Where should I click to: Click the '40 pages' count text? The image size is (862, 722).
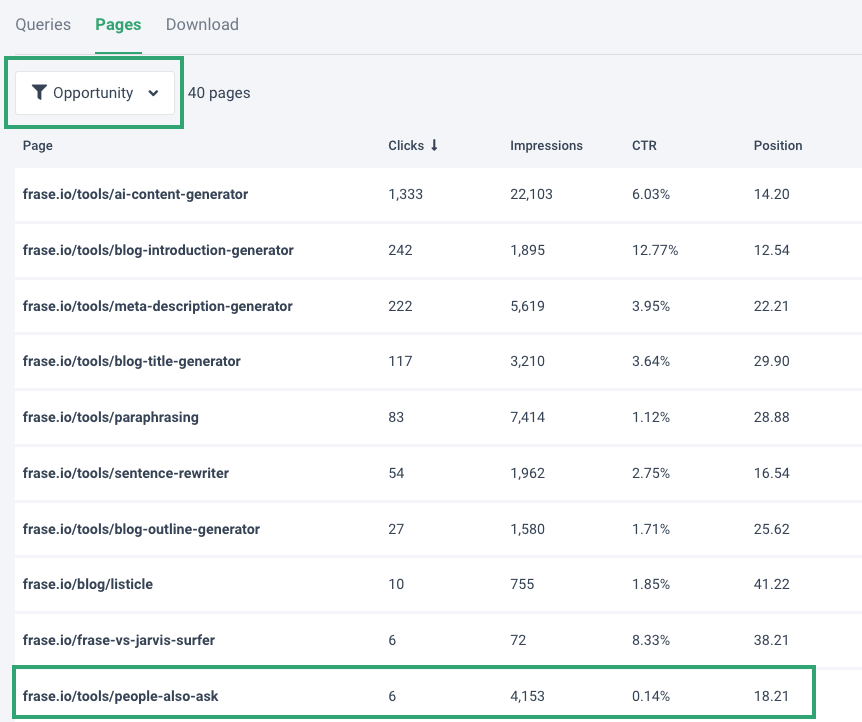tap(219, 93)
